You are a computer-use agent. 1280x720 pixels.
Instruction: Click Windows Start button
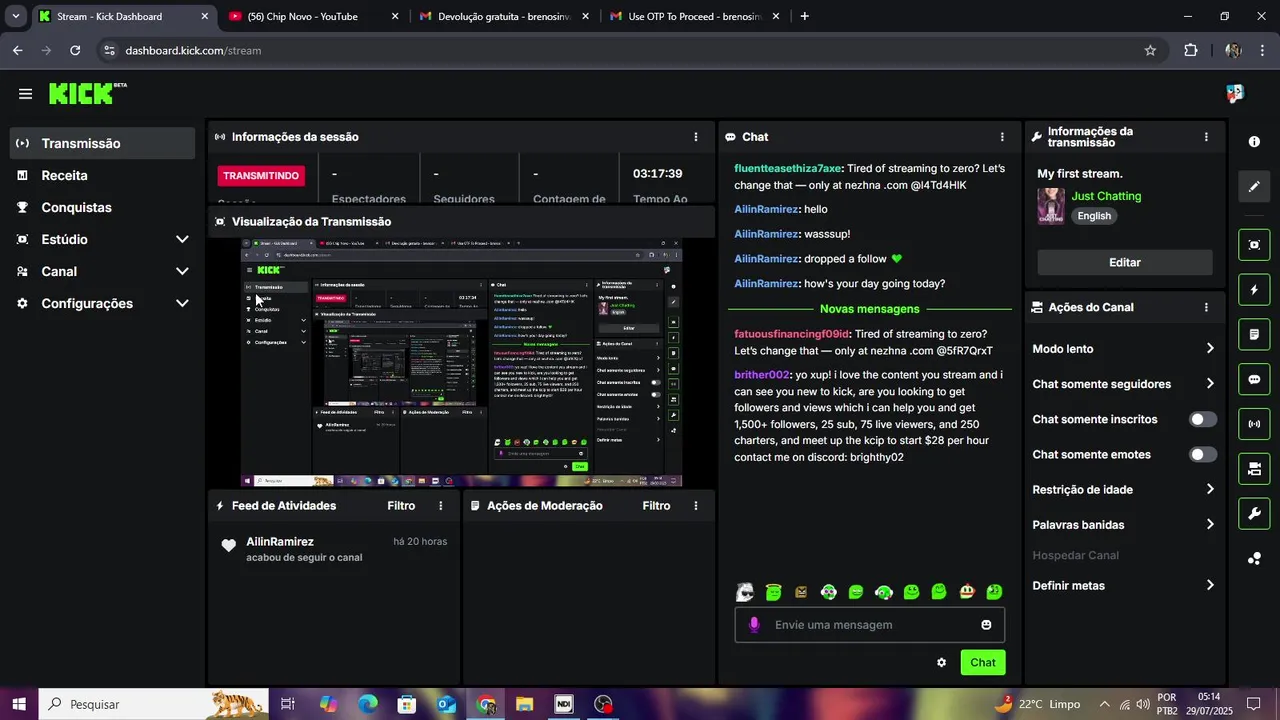pos(19,704)
